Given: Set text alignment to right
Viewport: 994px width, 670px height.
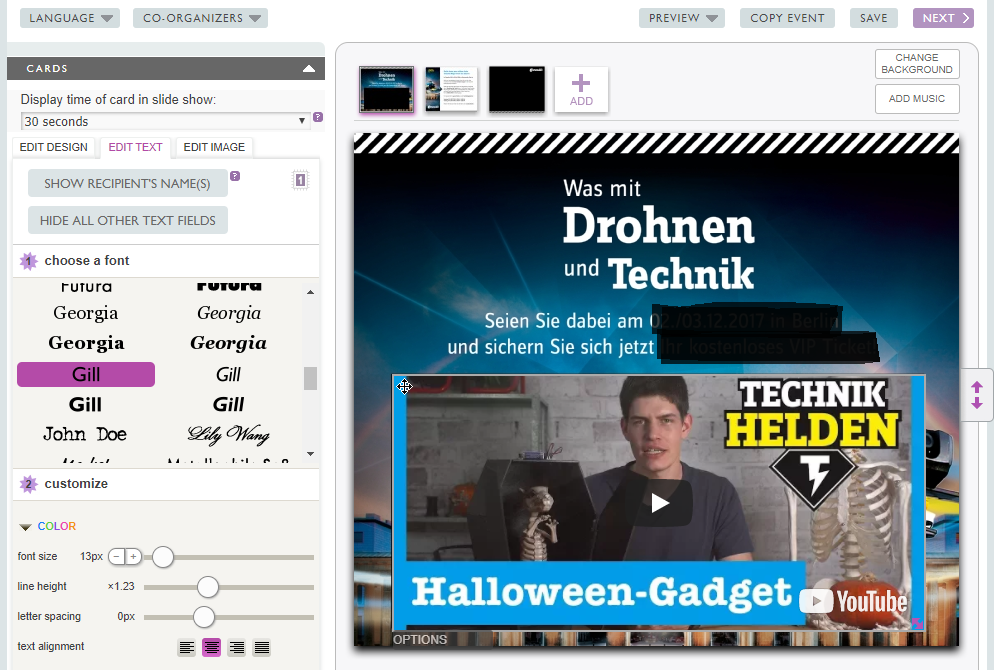Looking at the screenshot, I should (x=237, y=648).
